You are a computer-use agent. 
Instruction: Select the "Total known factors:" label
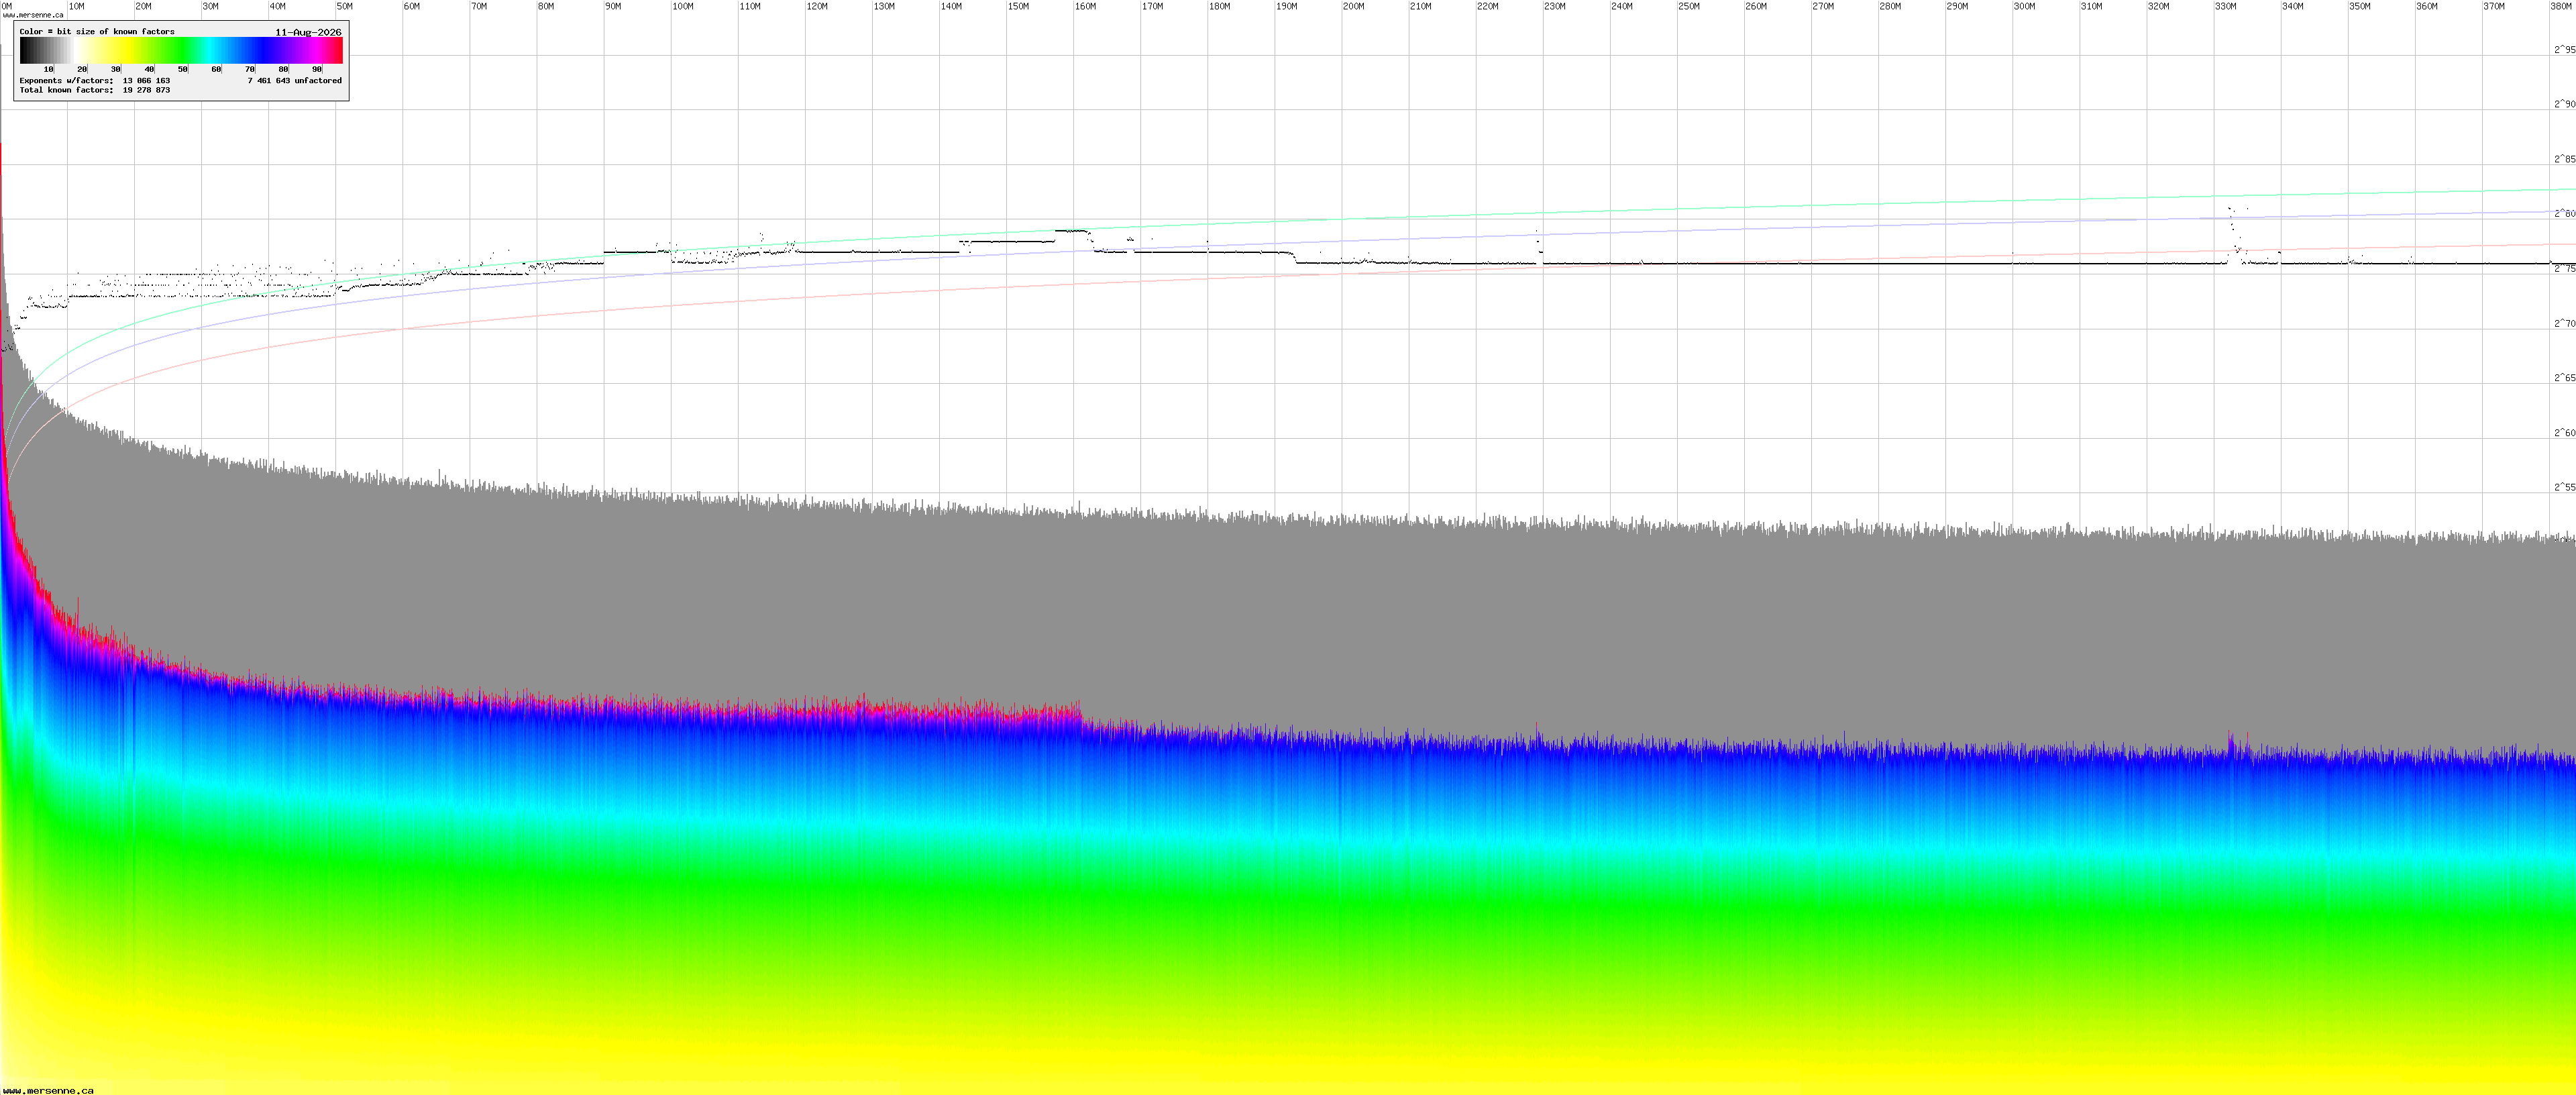[x=66, y=90]
